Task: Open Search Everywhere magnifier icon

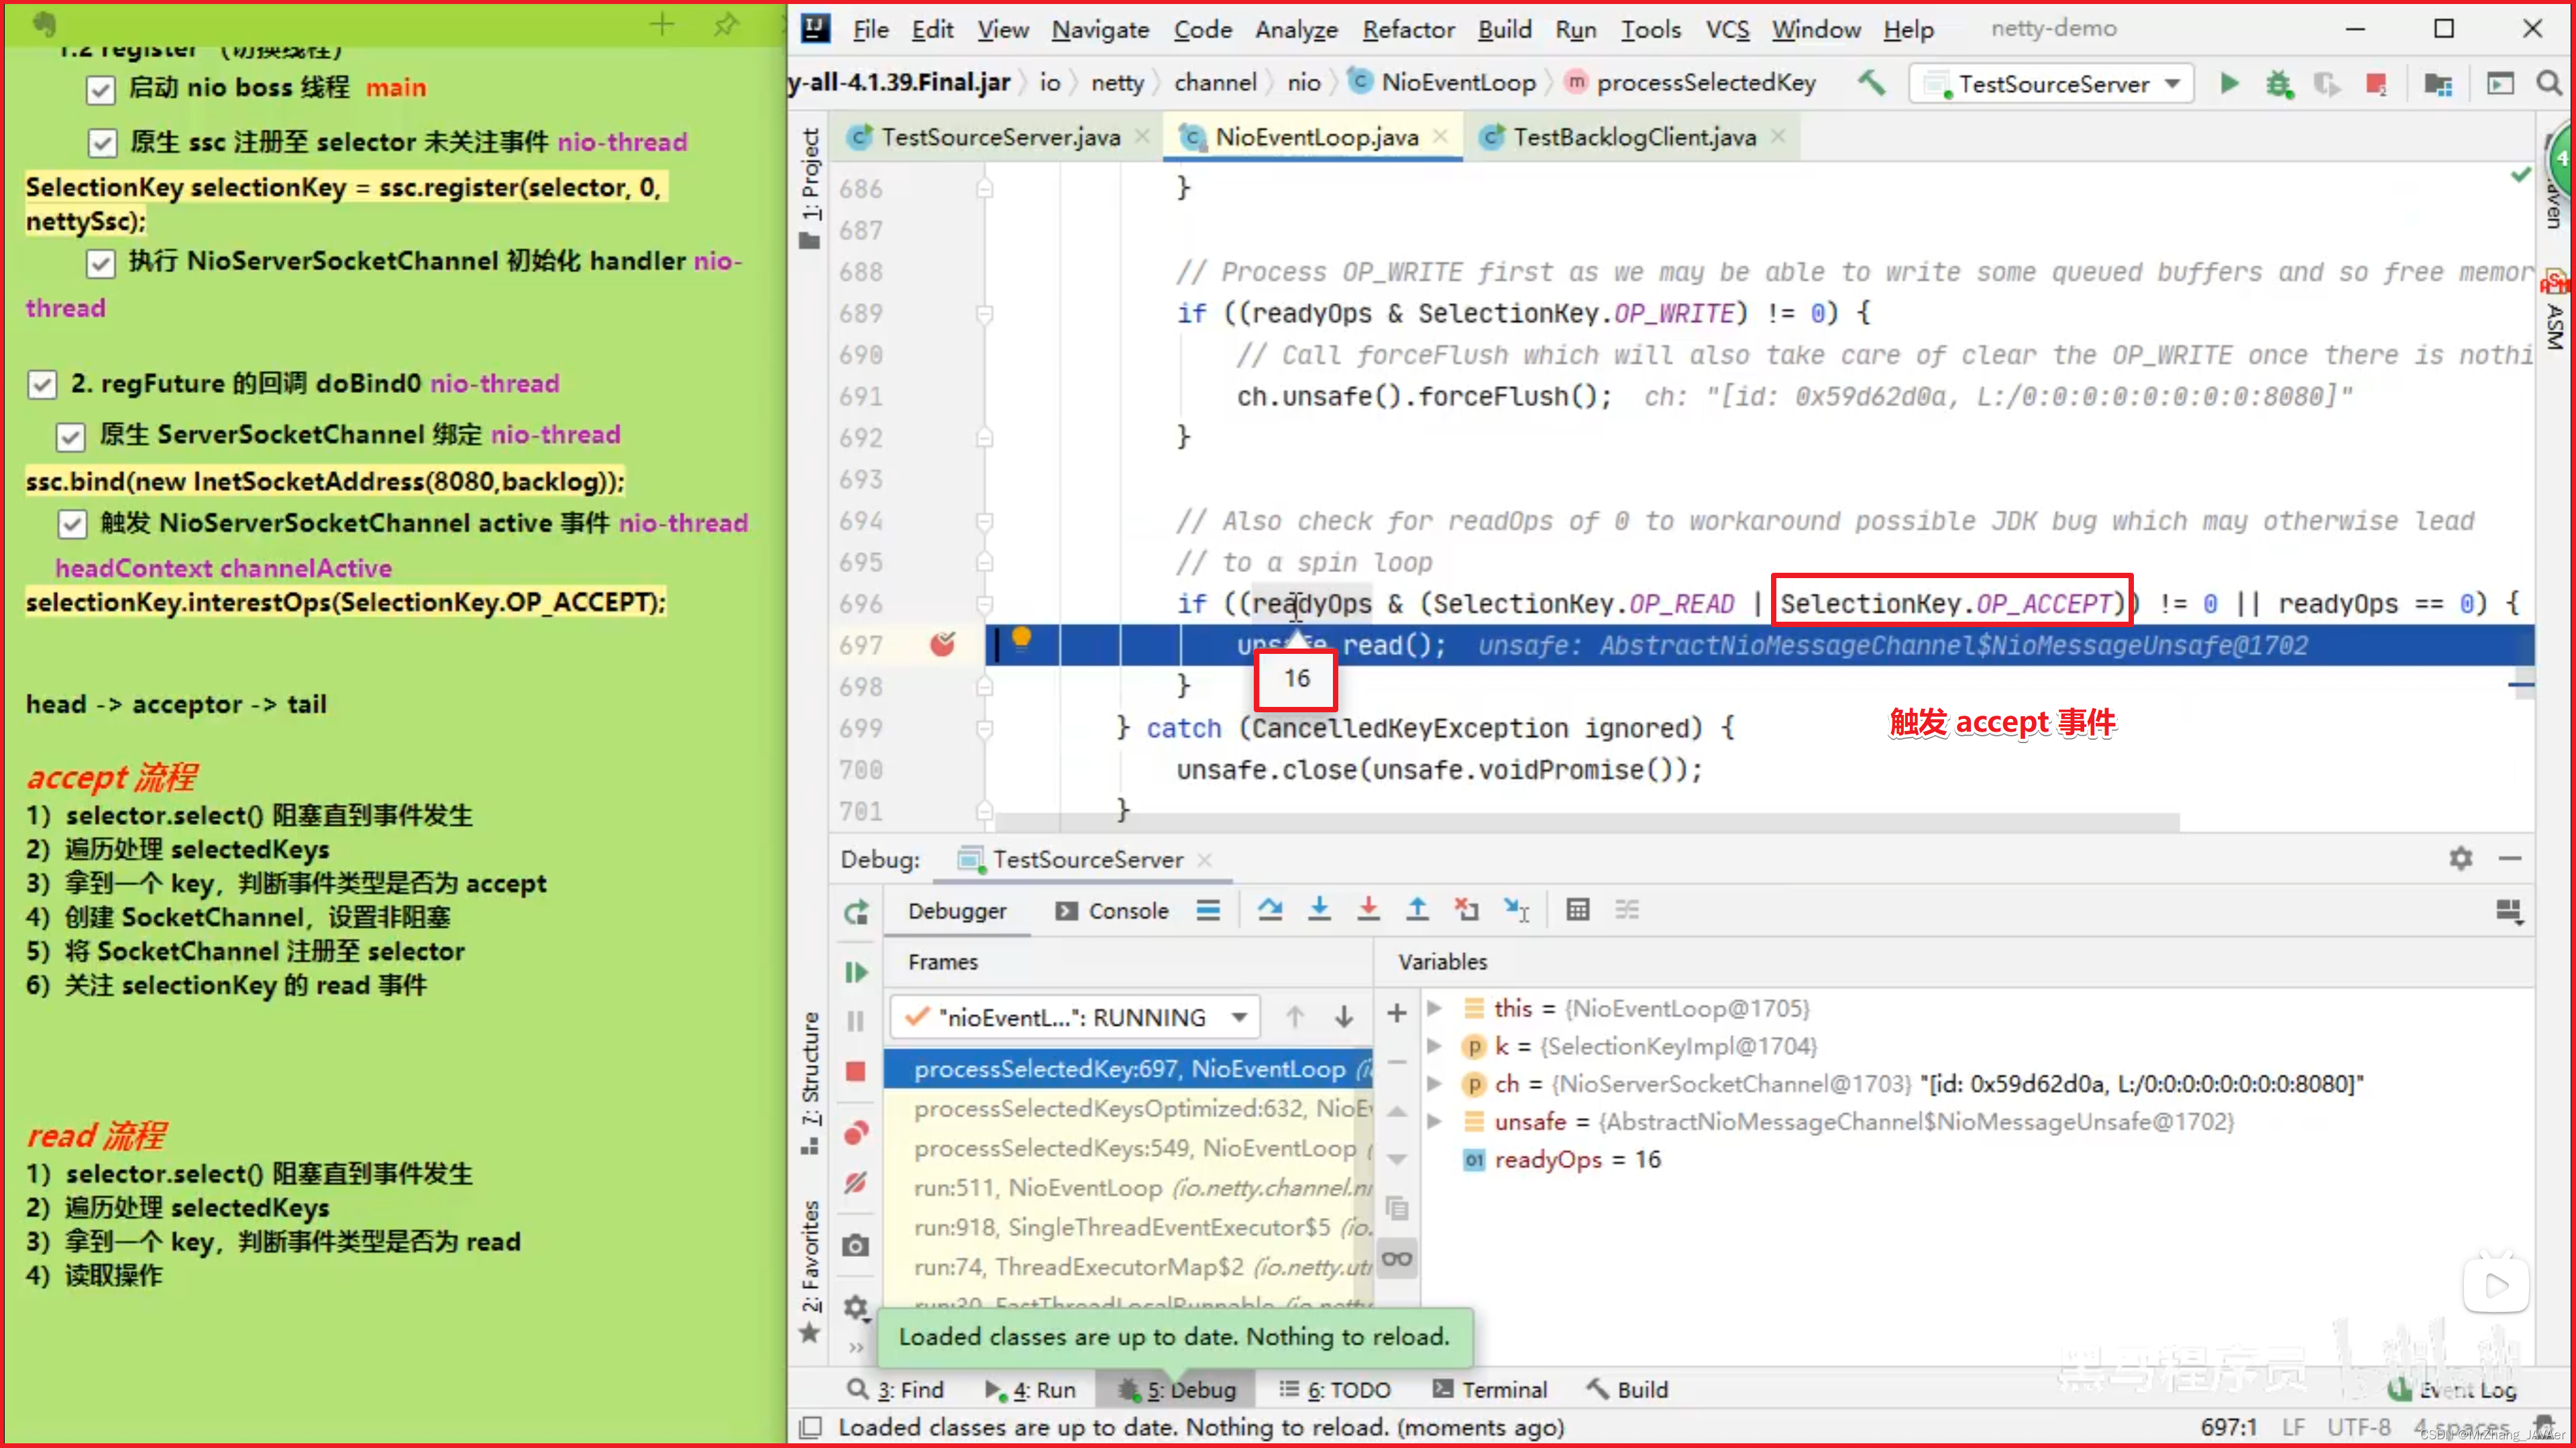Action: pyautogui.click(x=2549, y=83)
